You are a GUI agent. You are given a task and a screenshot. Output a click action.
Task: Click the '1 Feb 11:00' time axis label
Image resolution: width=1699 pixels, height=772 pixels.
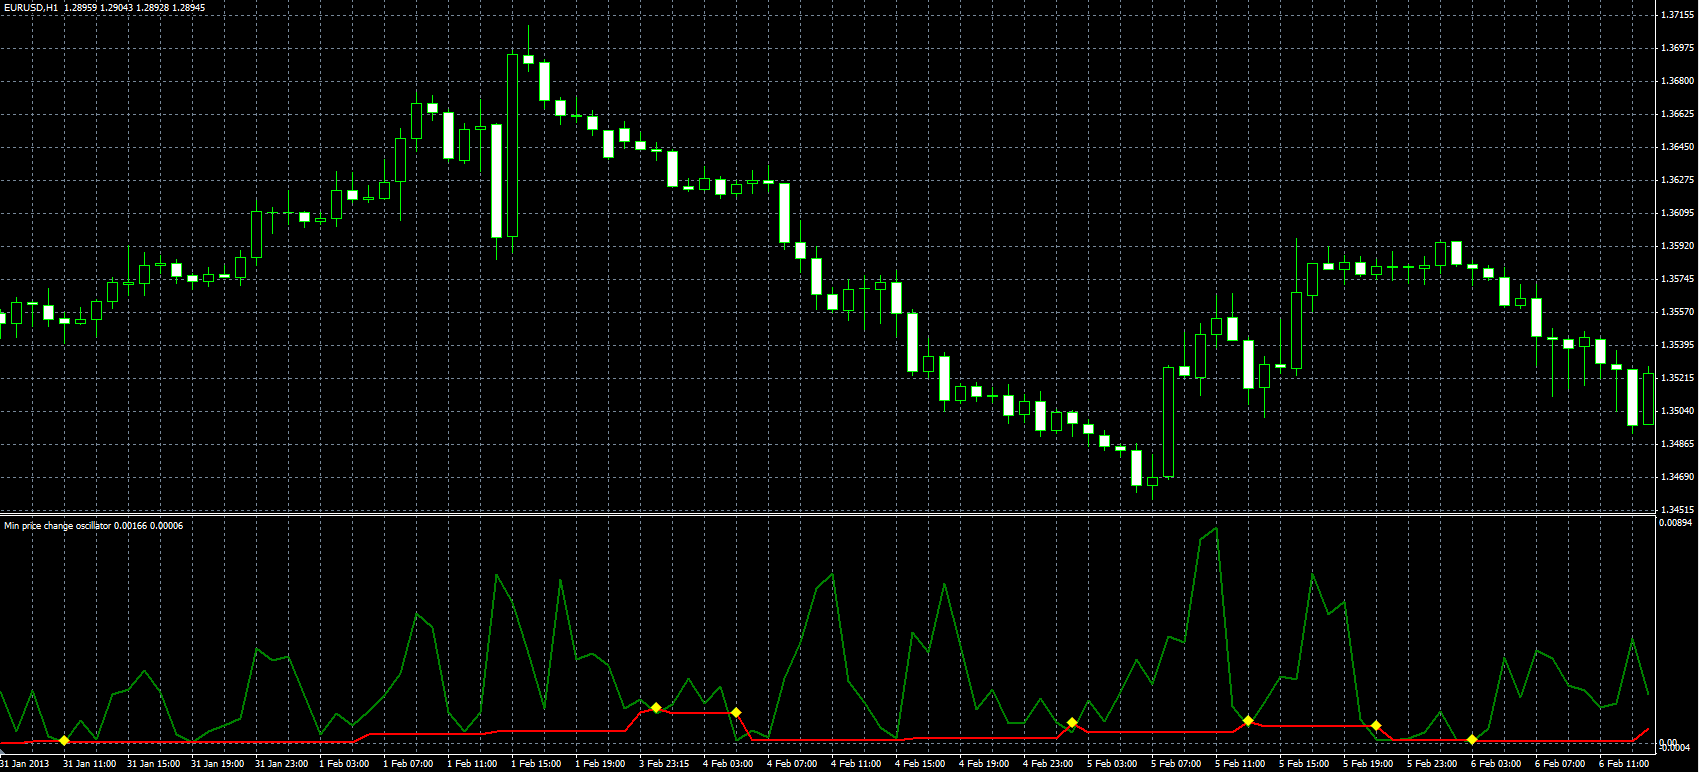[x=472, y=764]
